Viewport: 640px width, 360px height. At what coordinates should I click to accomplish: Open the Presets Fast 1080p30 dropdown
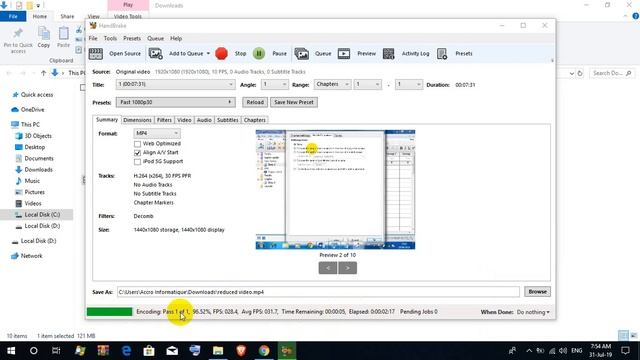pos(176,102)
